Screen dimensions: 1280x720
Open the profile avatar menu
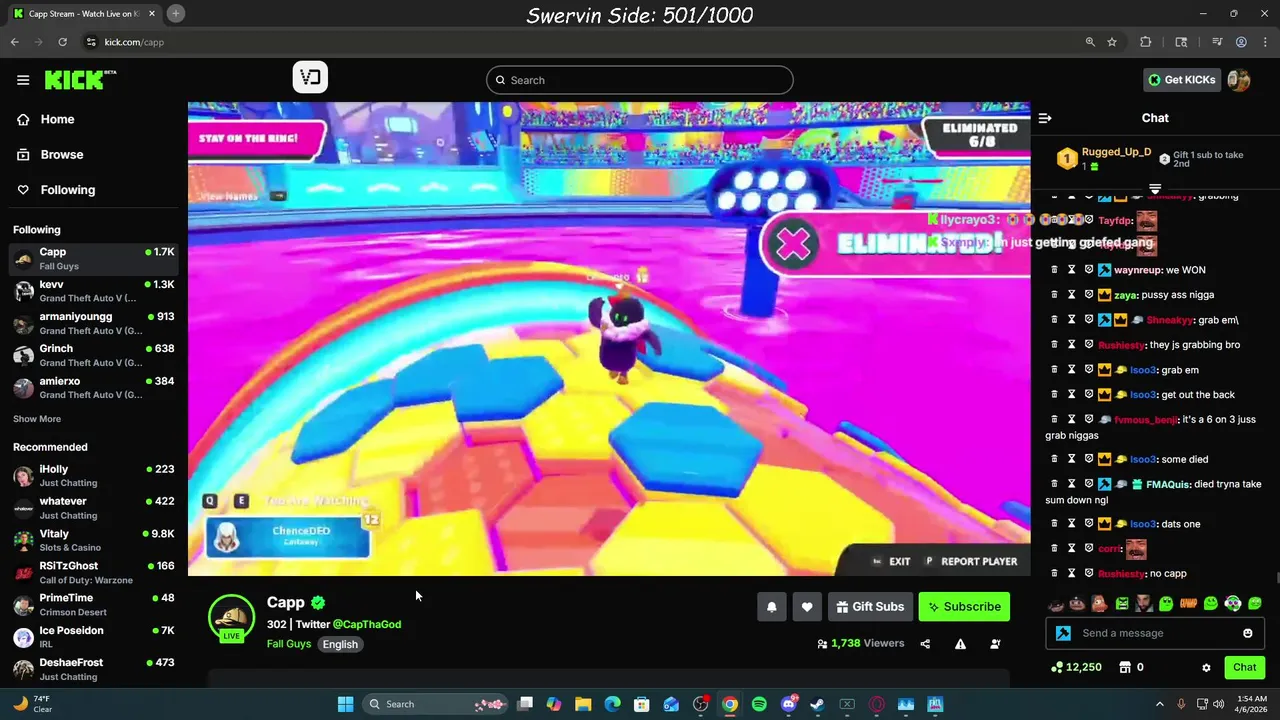tap(1239, 80)
